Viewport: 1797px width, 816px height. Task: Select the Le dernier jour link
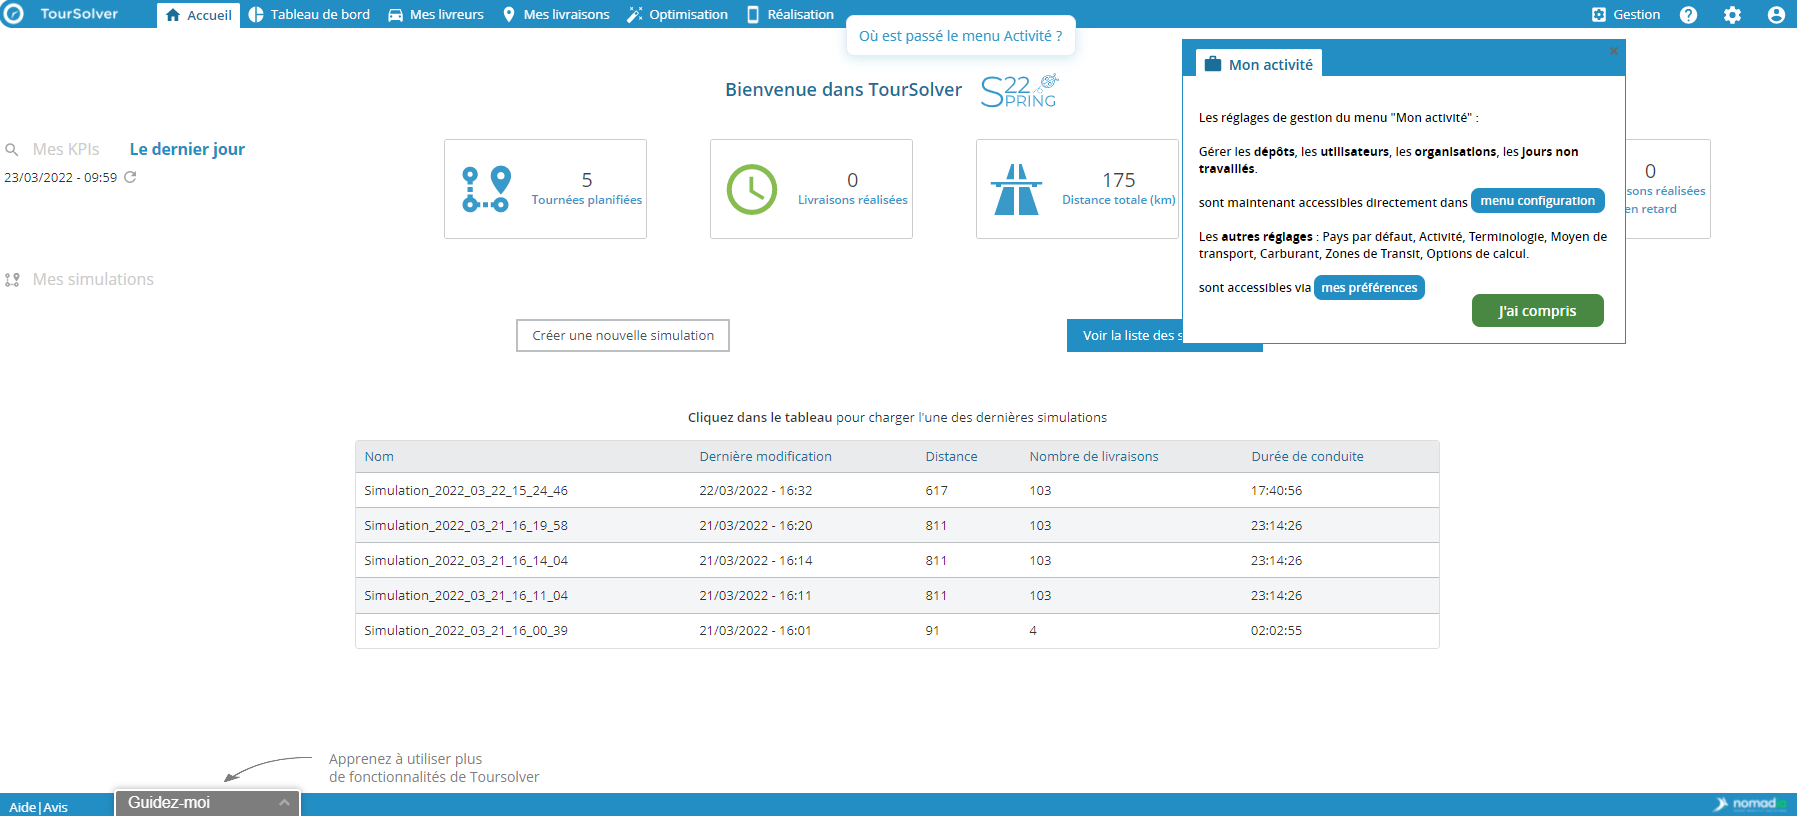pyautogui.click(x=187, y=149)
